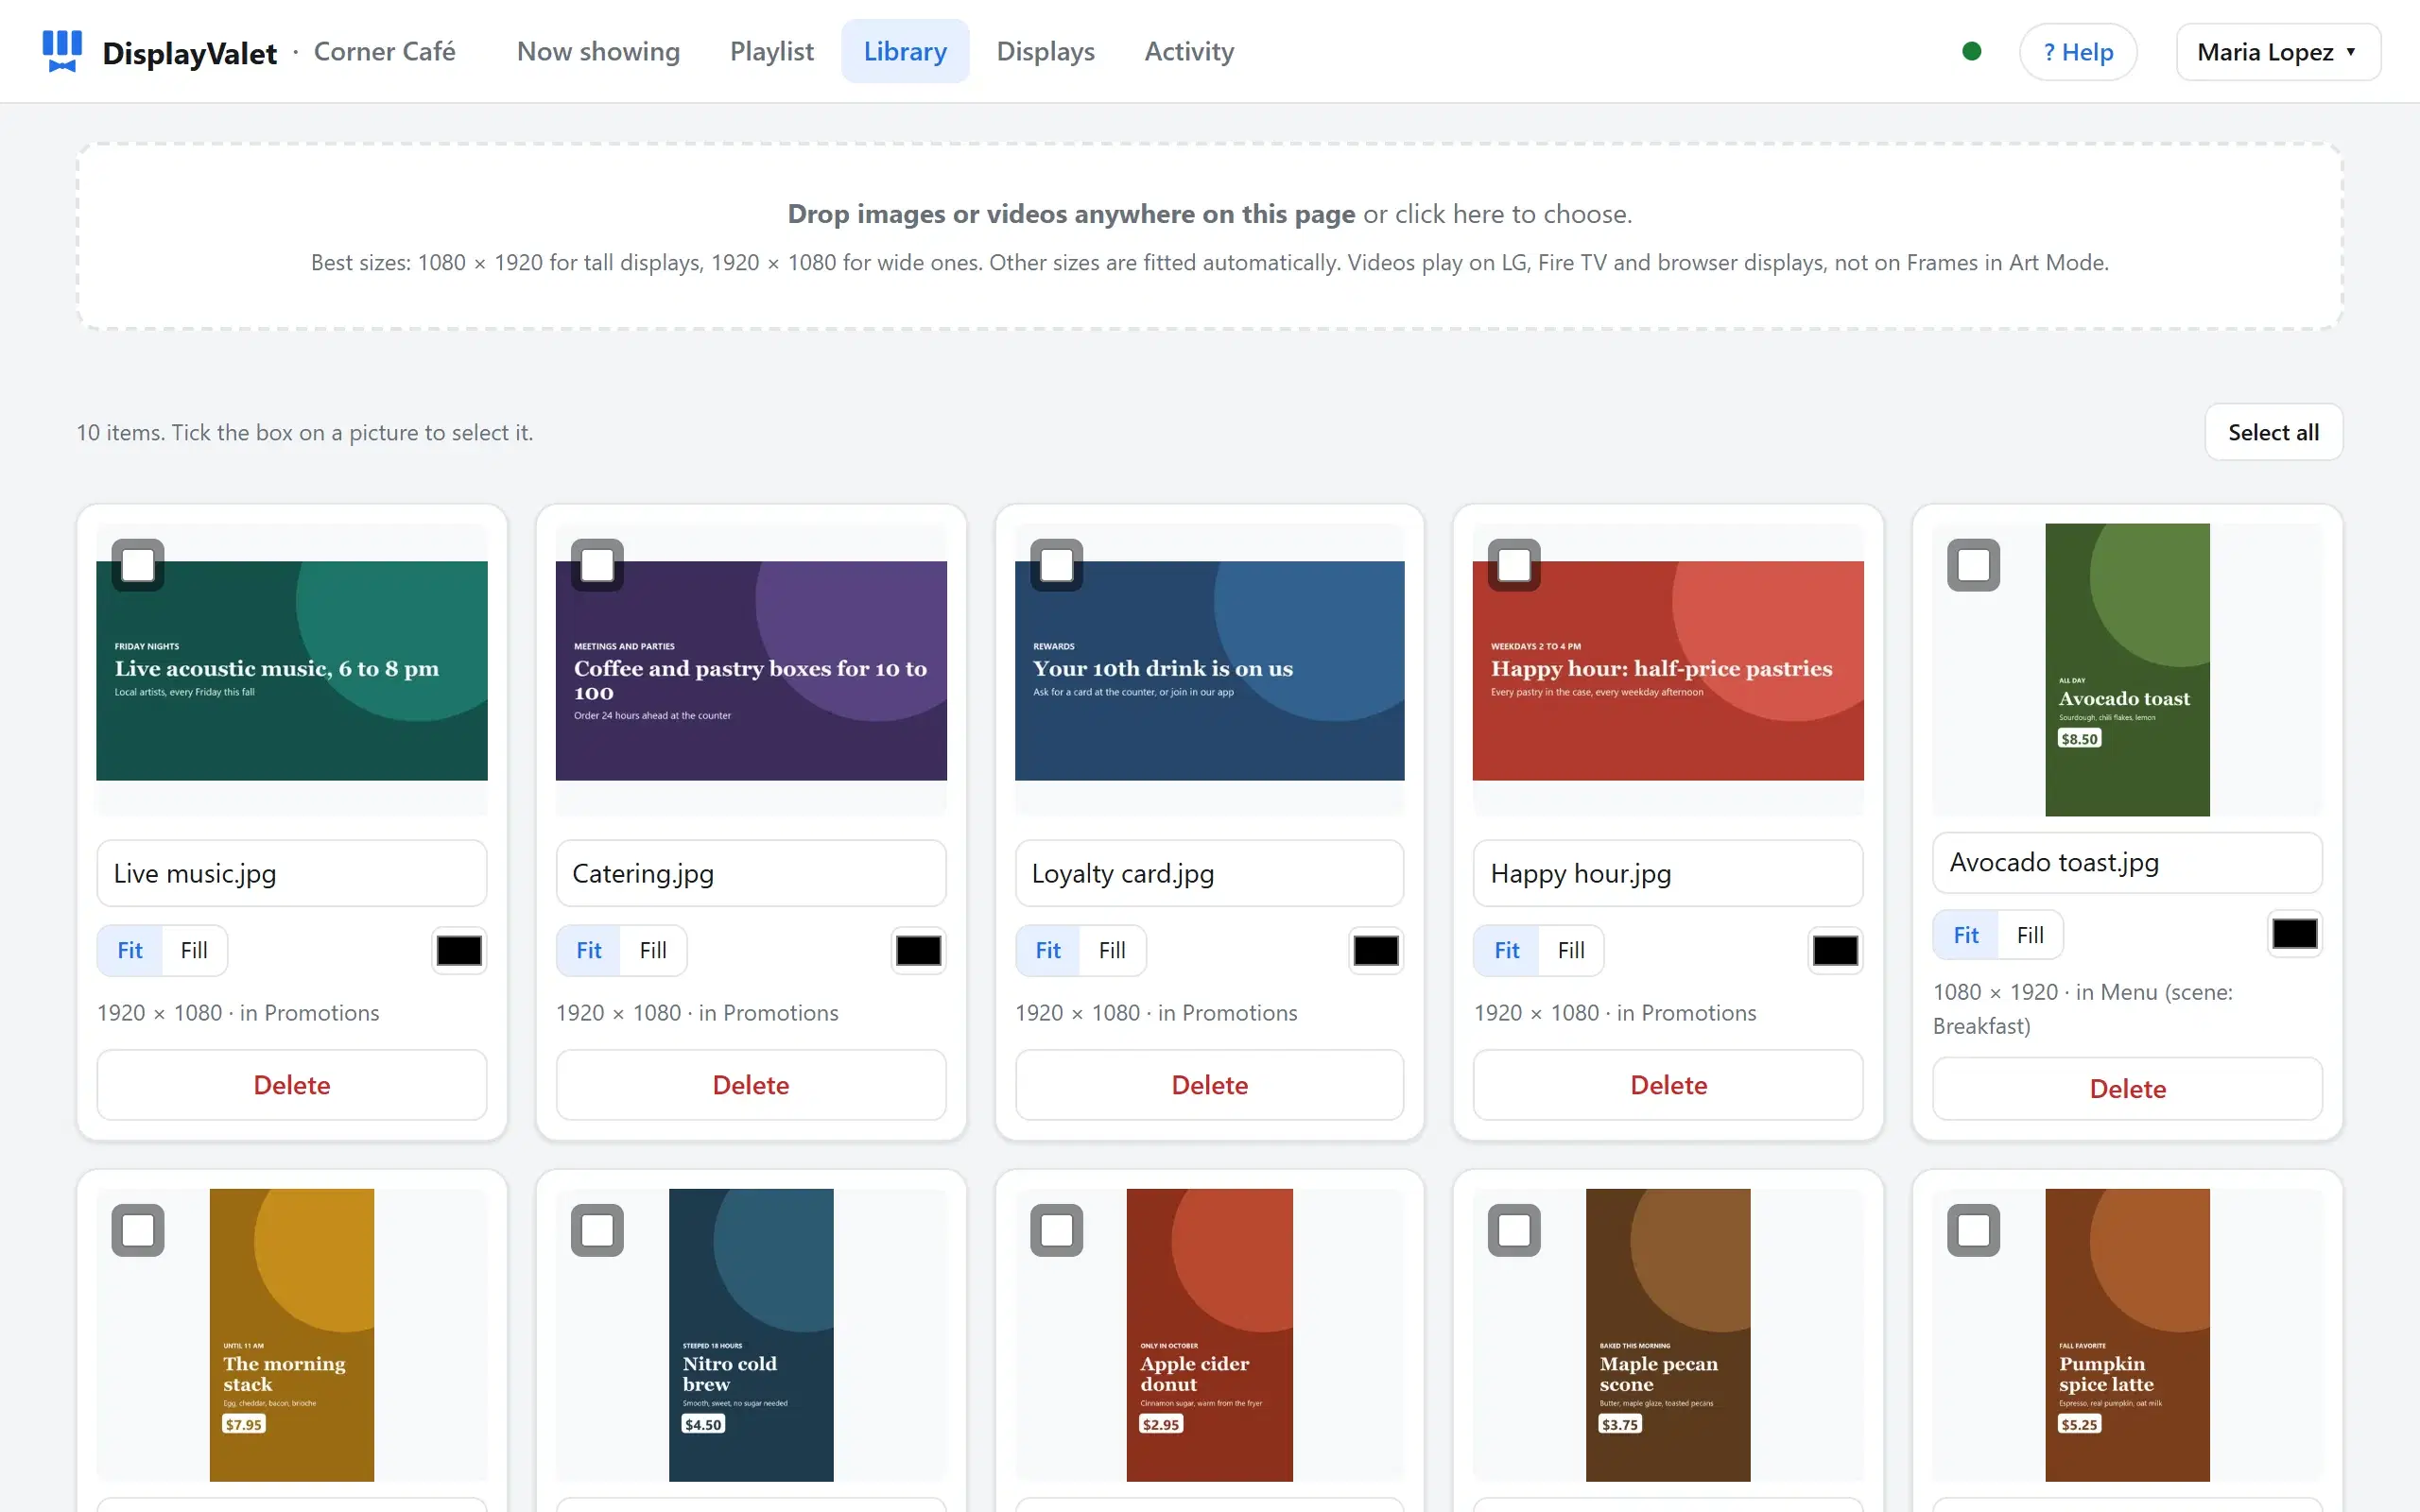The height and width of the screenshot is (1512, 2420).
Task: Open the Activity tab
Action: pos(1189,51)
